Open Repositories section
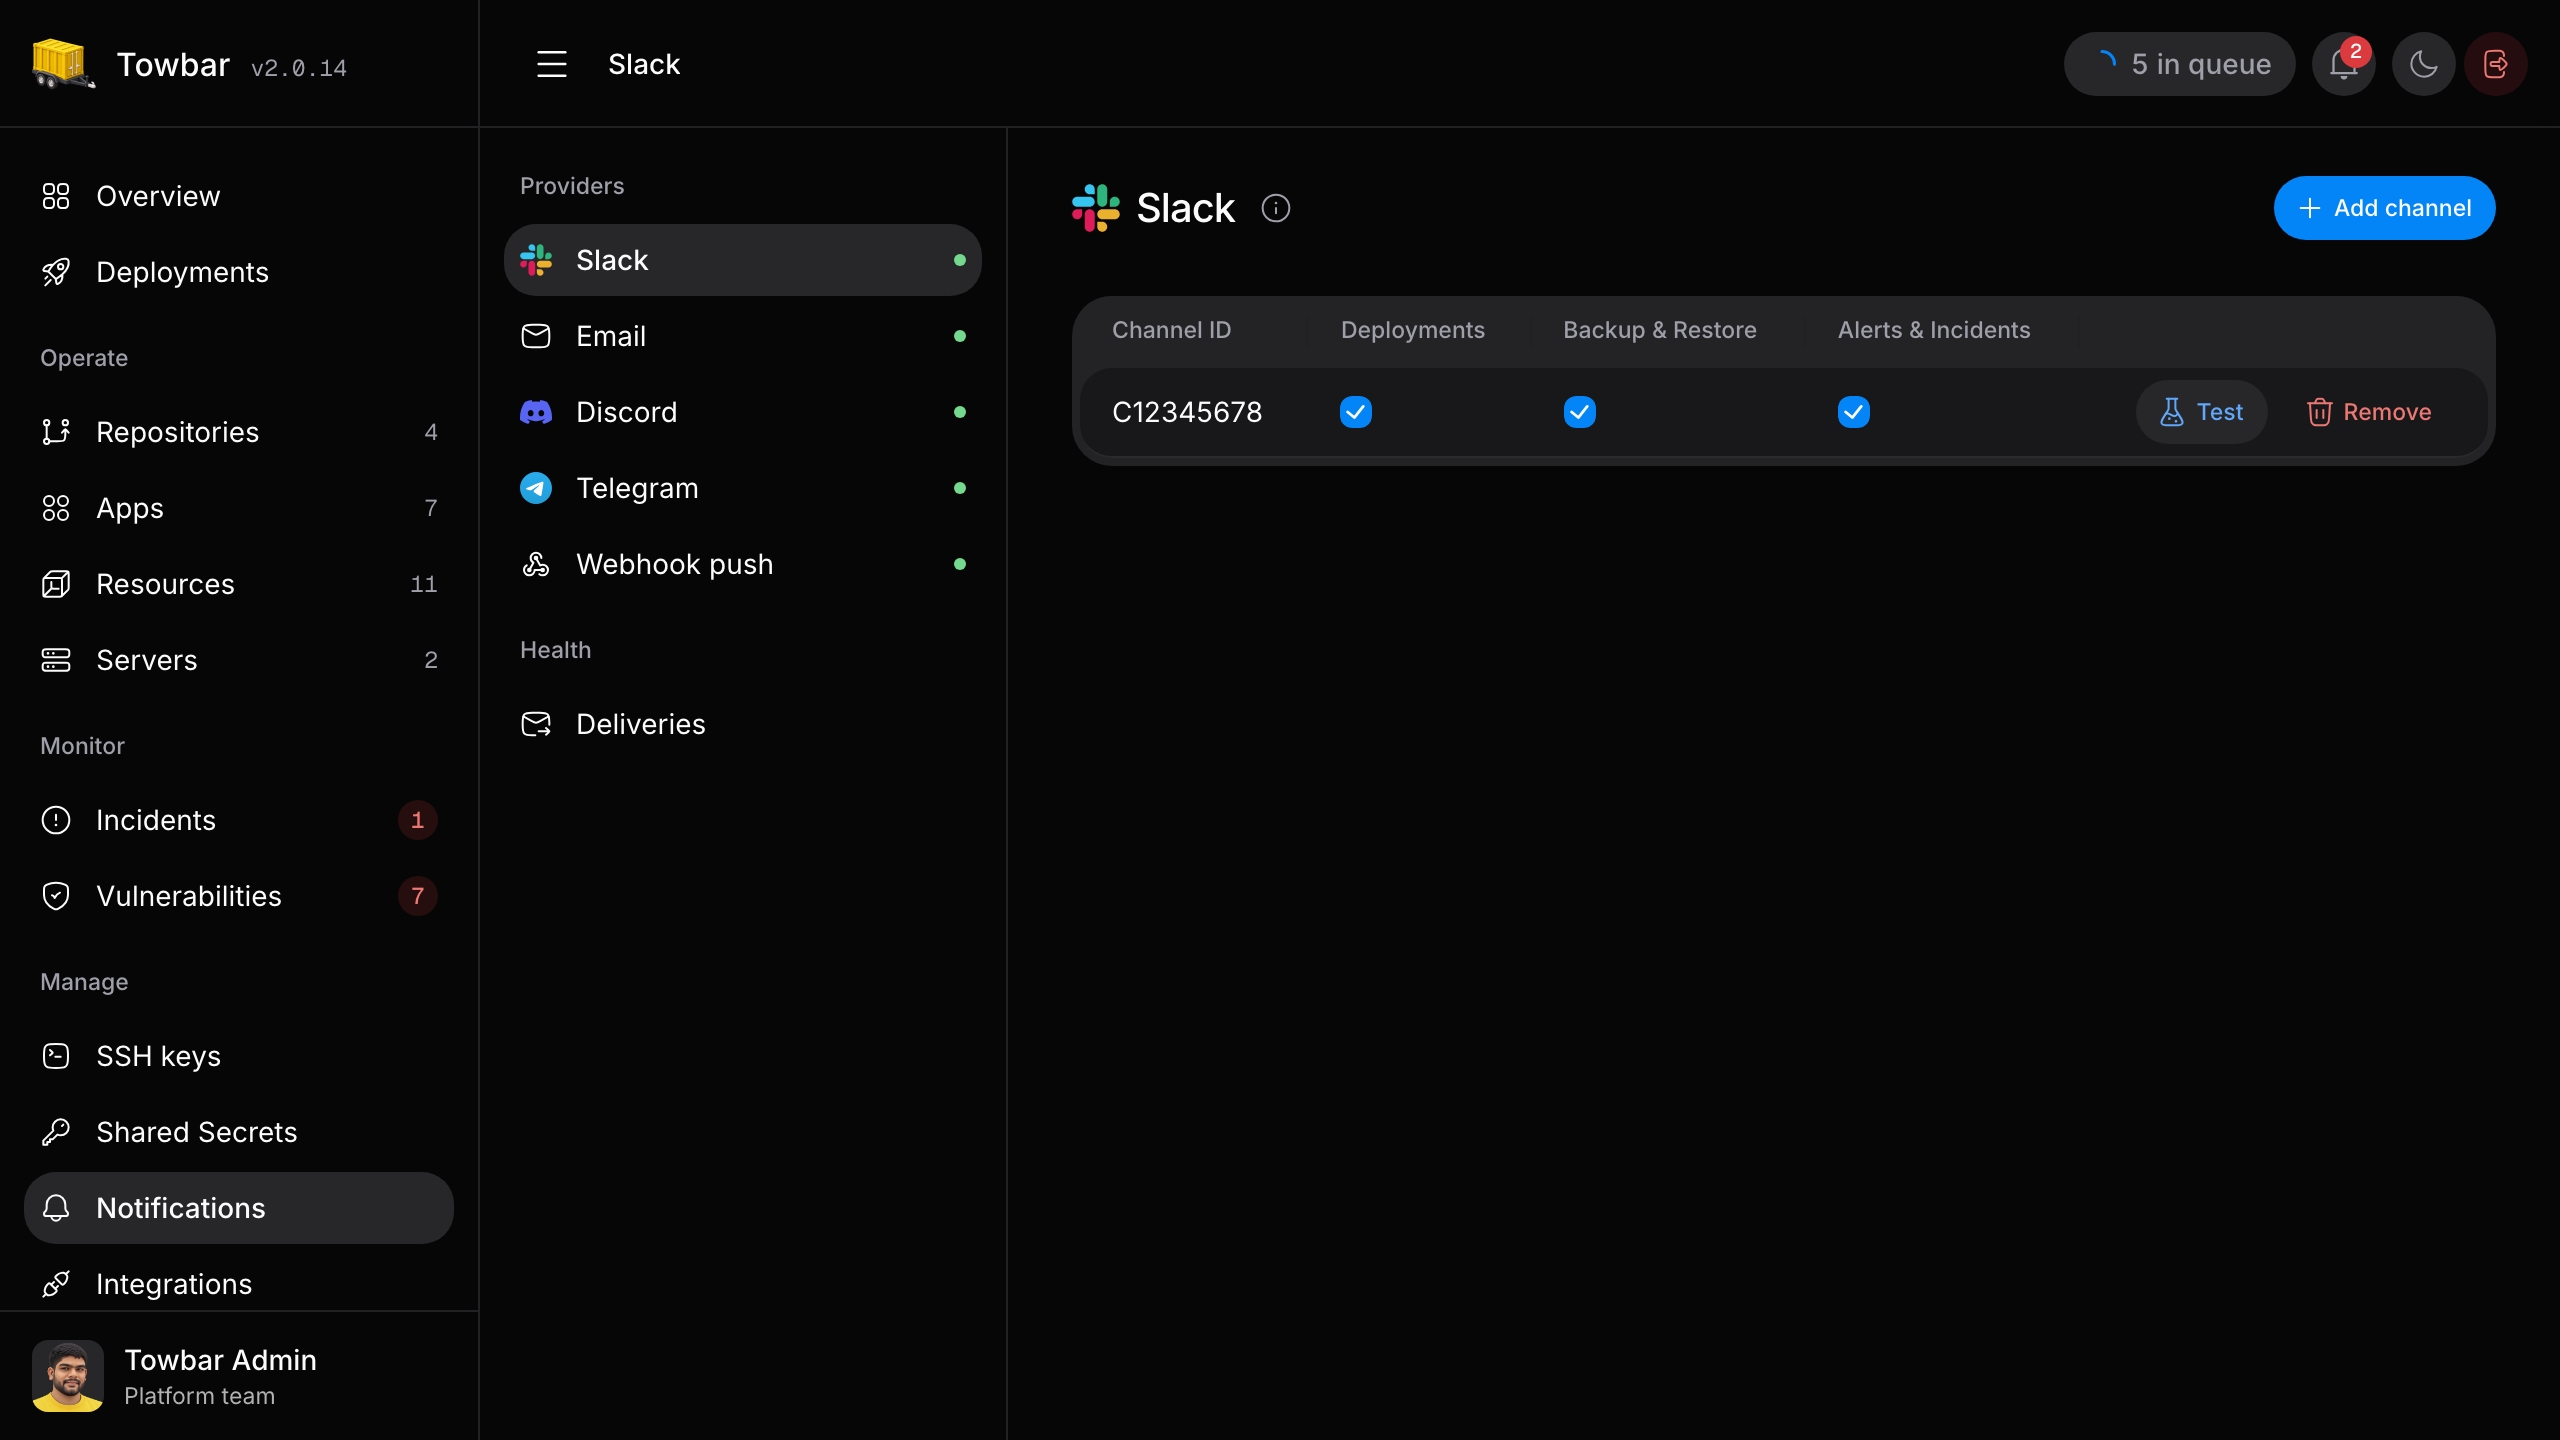Screen dimensions: 2560x1440 coord(238,432)
